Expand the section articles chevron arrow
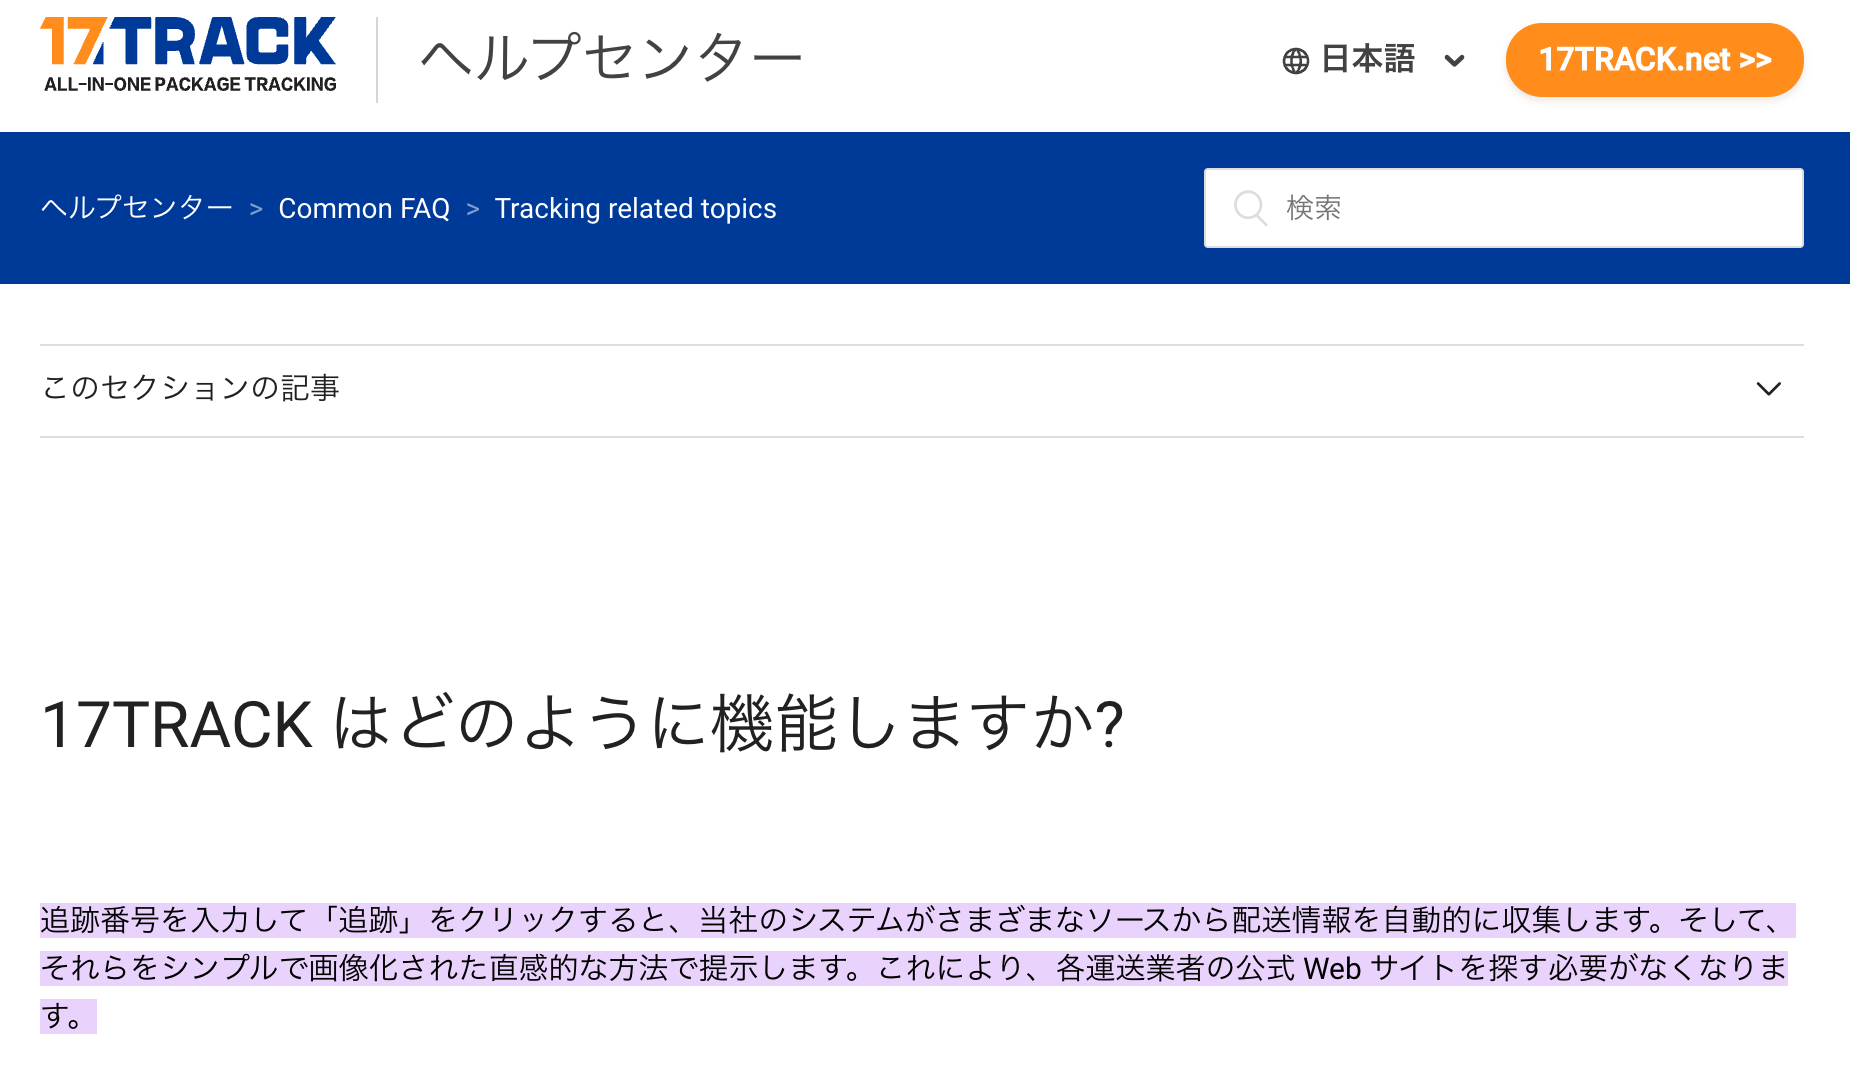Image resolution: width=1850 pixels, height=1078 pixels. [1768, 389]
